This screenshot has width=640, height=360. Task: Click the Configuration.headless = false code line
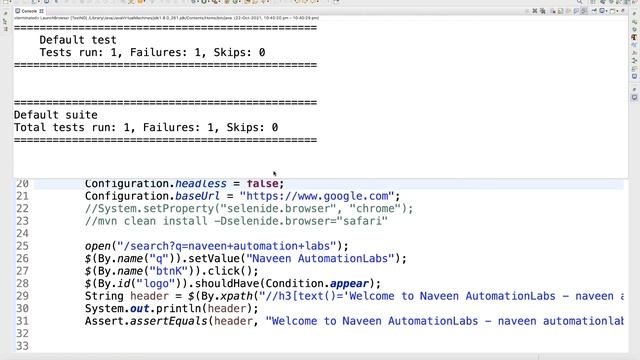coord(184,184)
